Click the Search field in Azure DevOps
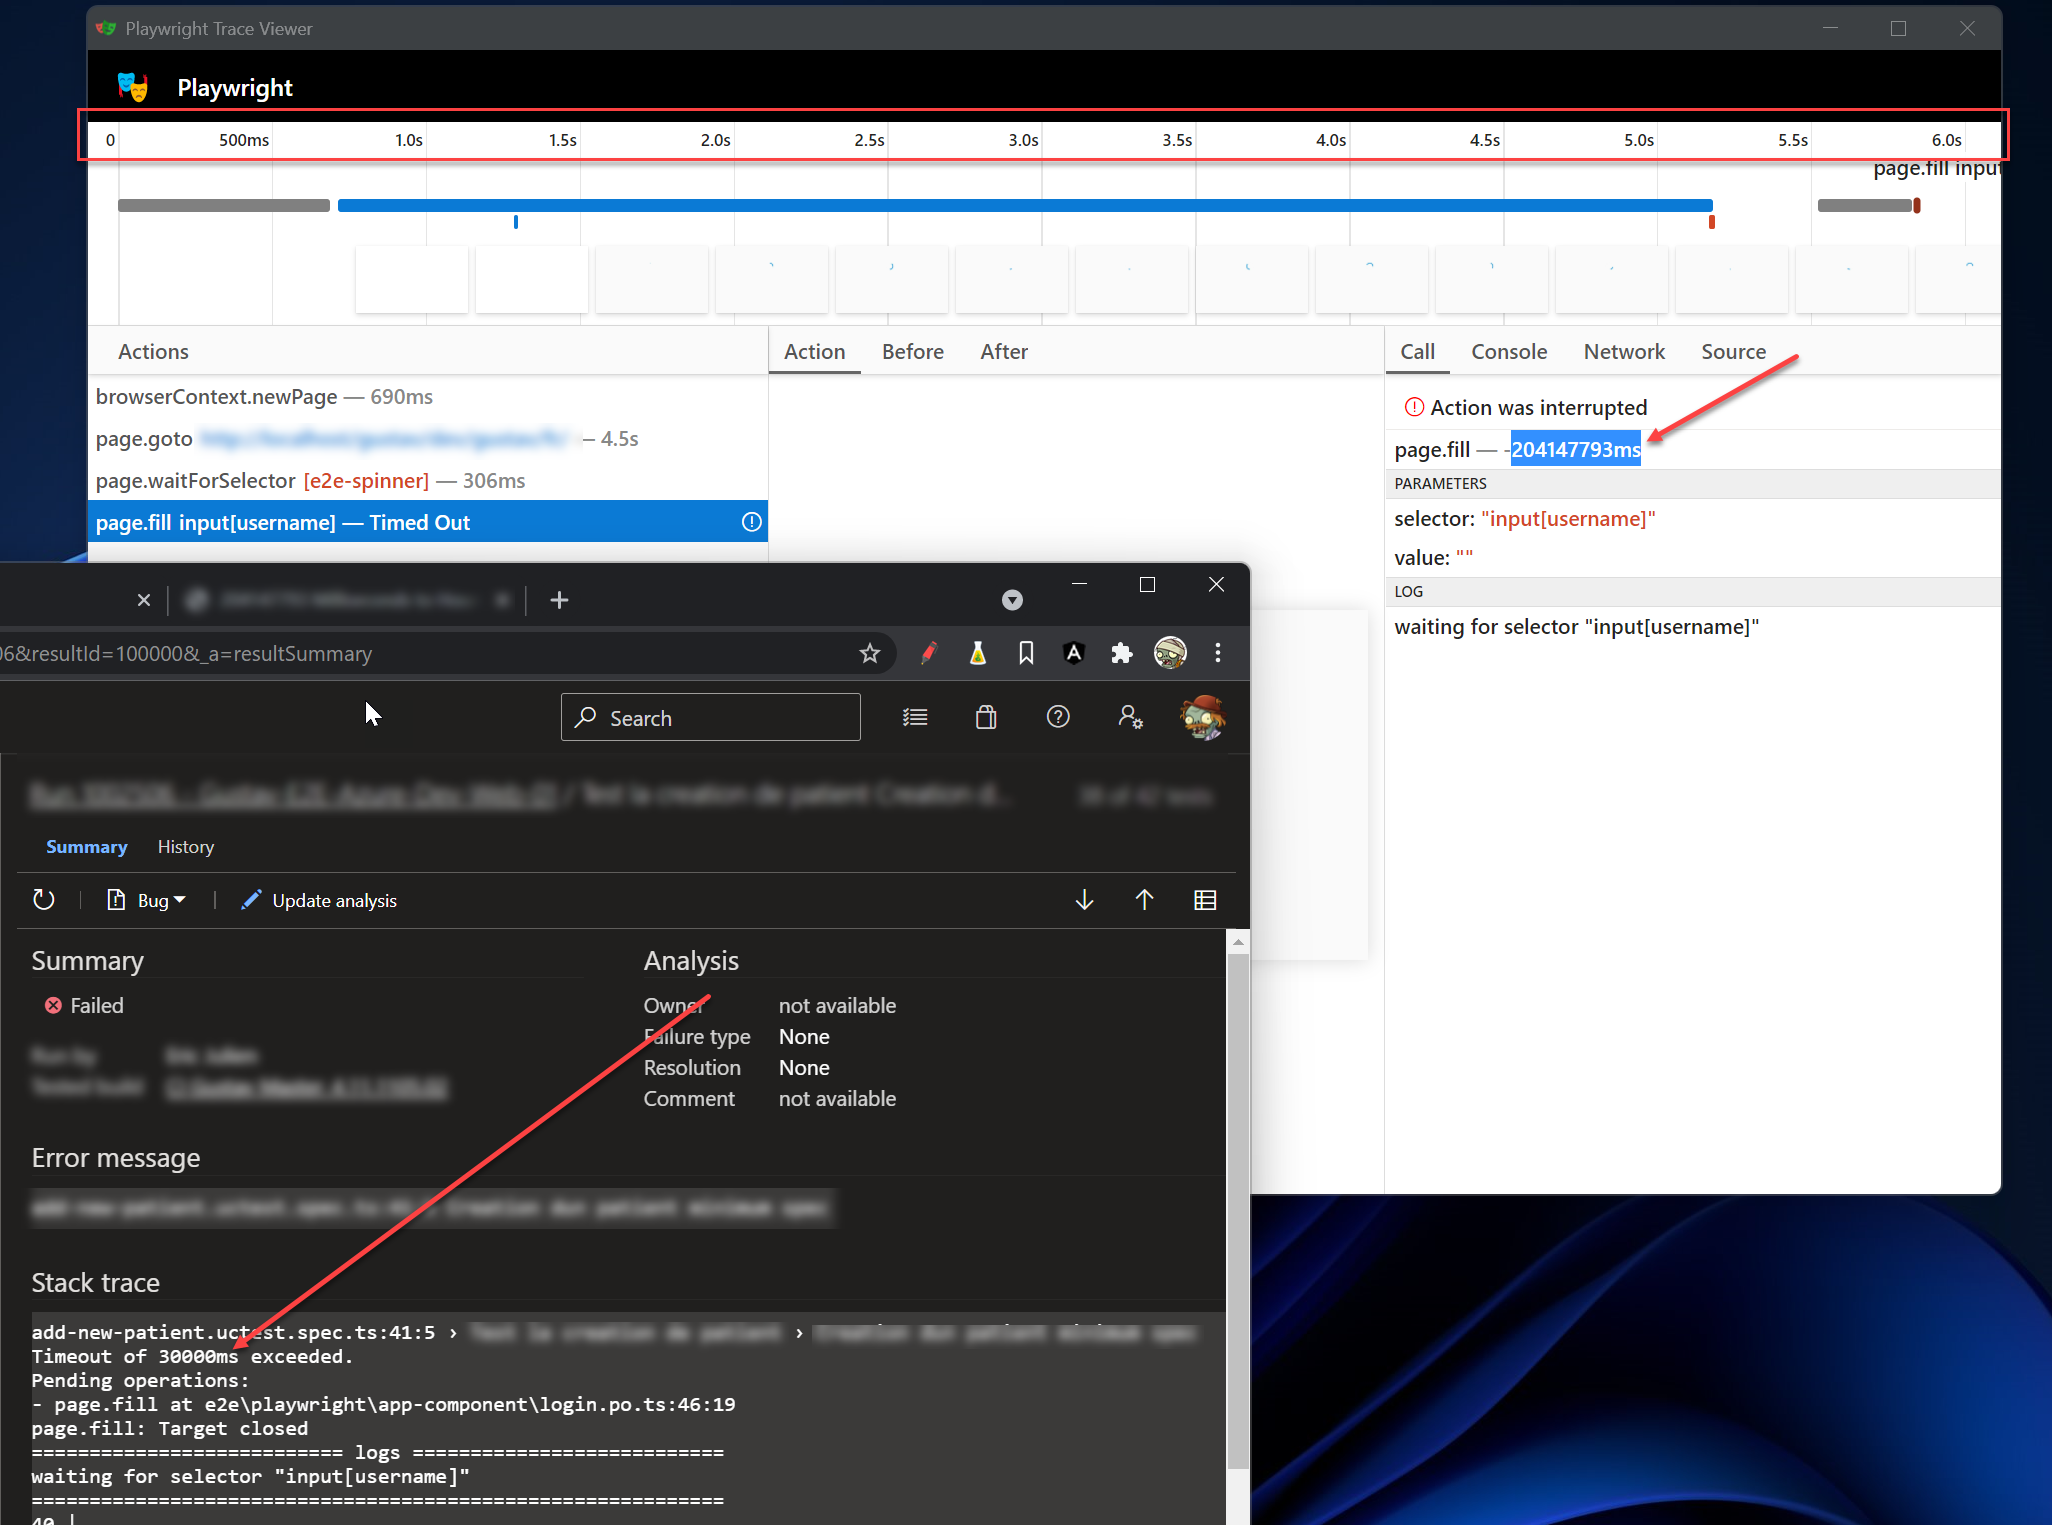This screenshot has width=2052, height=1525. tap(710, 718)
